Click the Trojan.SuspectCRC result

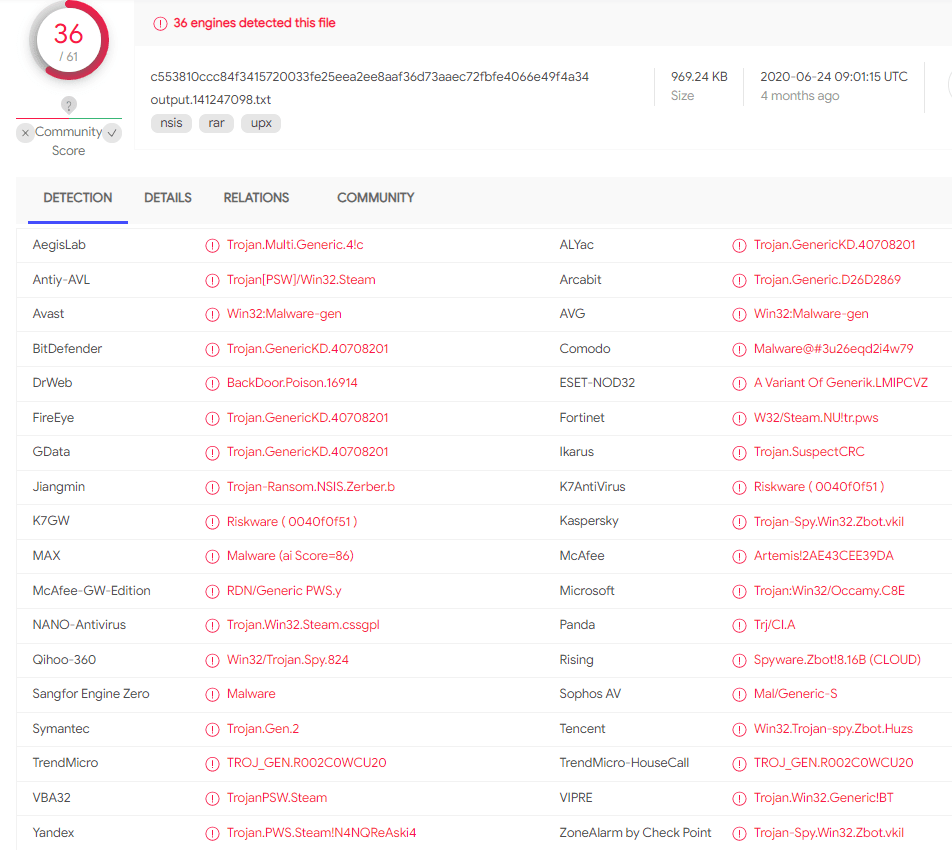809,452
